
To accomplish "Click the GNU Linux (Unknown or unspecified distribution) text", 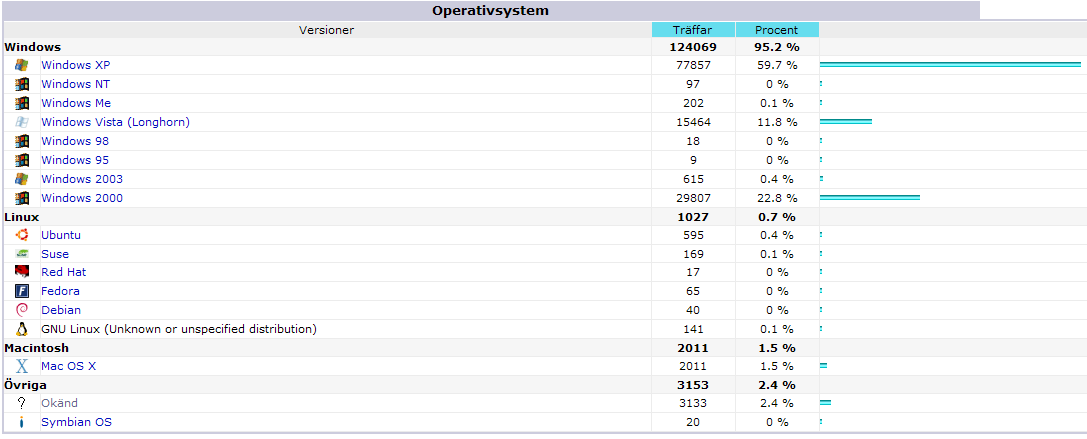I will [x=179, y=329].
